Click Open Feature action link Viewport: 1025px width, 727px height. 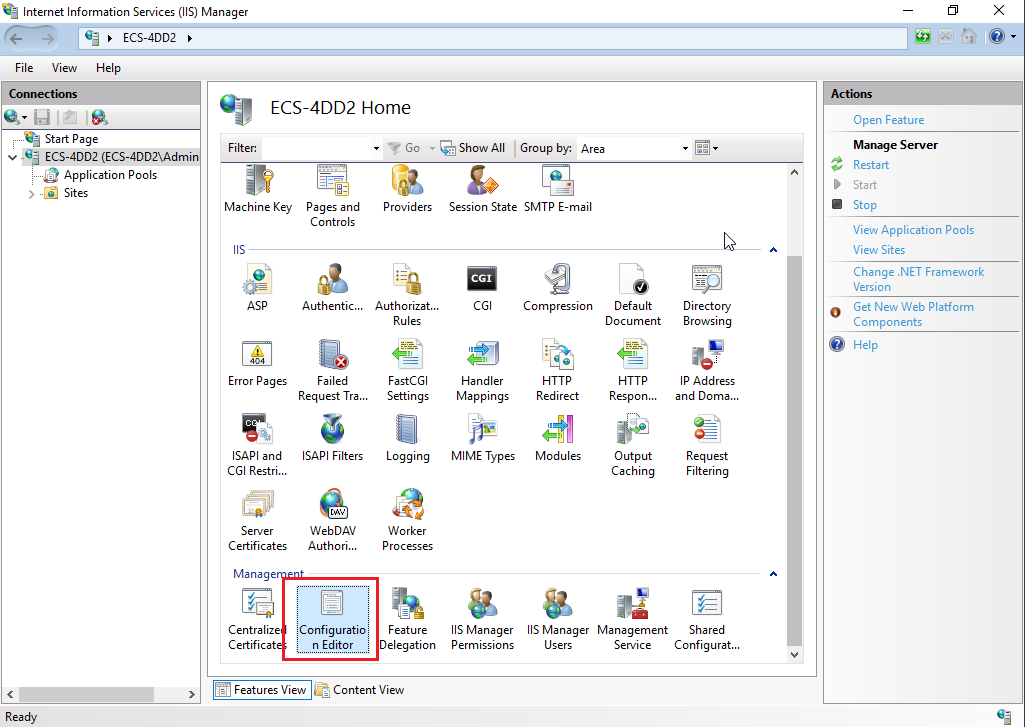point(888,120)
